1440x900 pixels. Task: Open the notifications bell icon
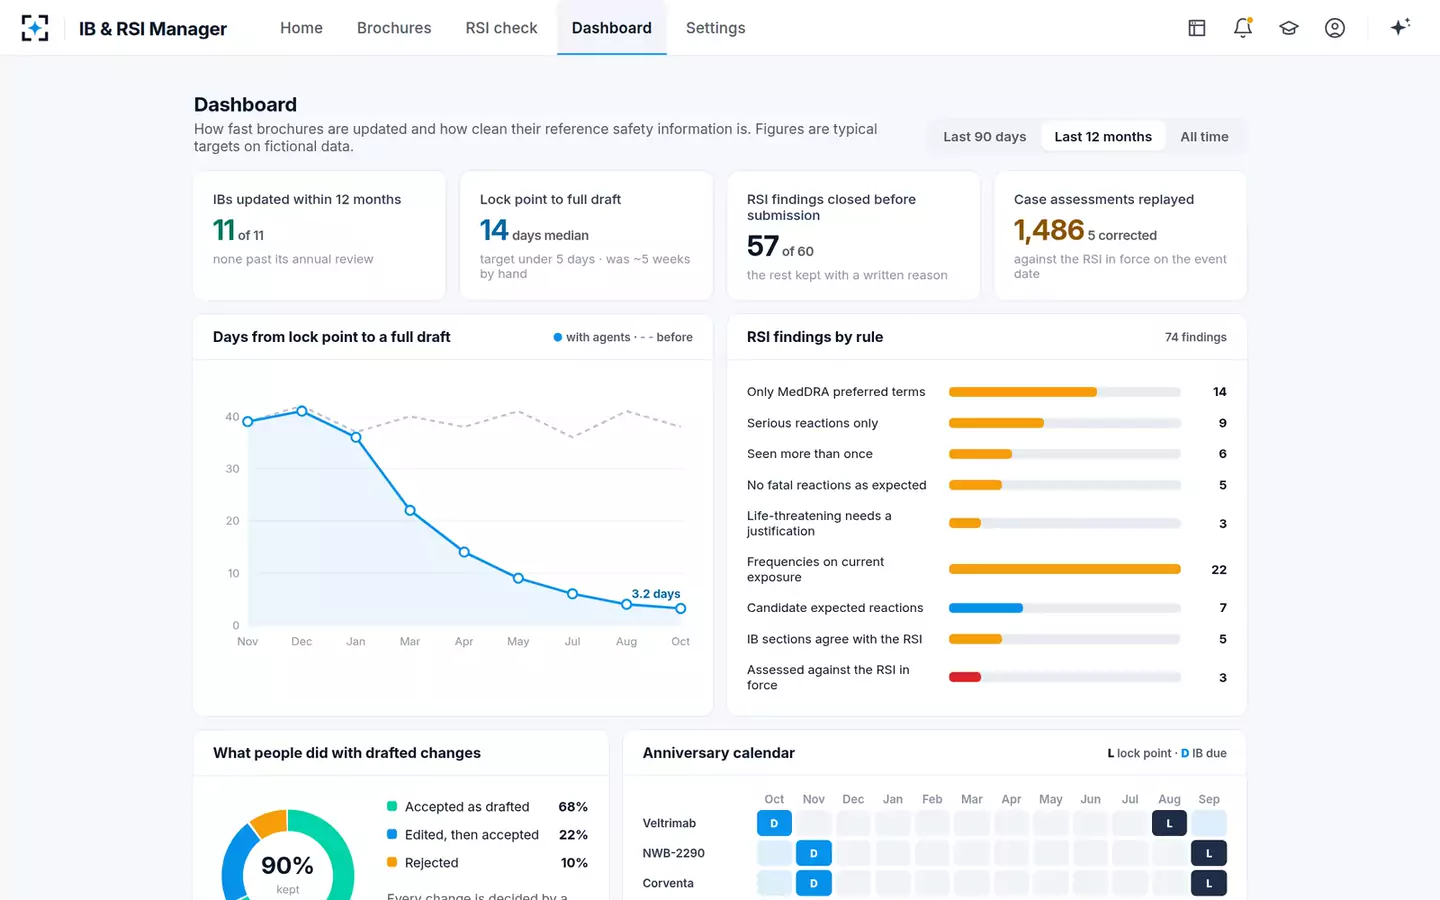(x=1243, y=28)
